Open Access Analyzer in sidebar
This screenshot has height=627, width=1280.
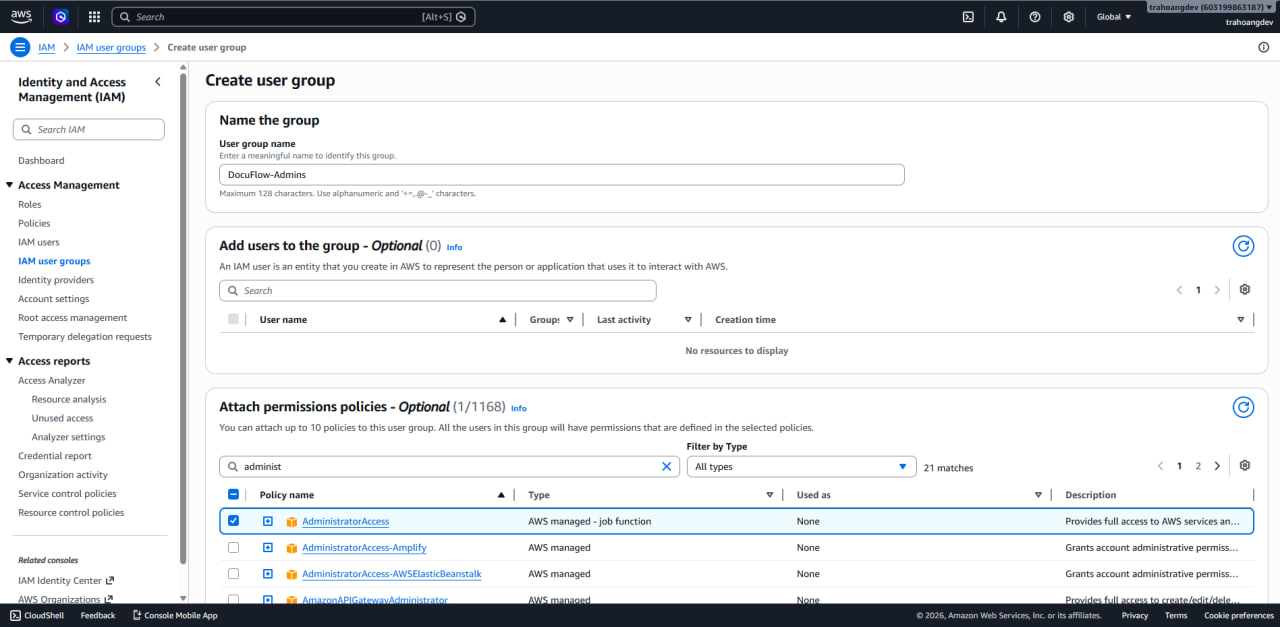pos(52,381)
